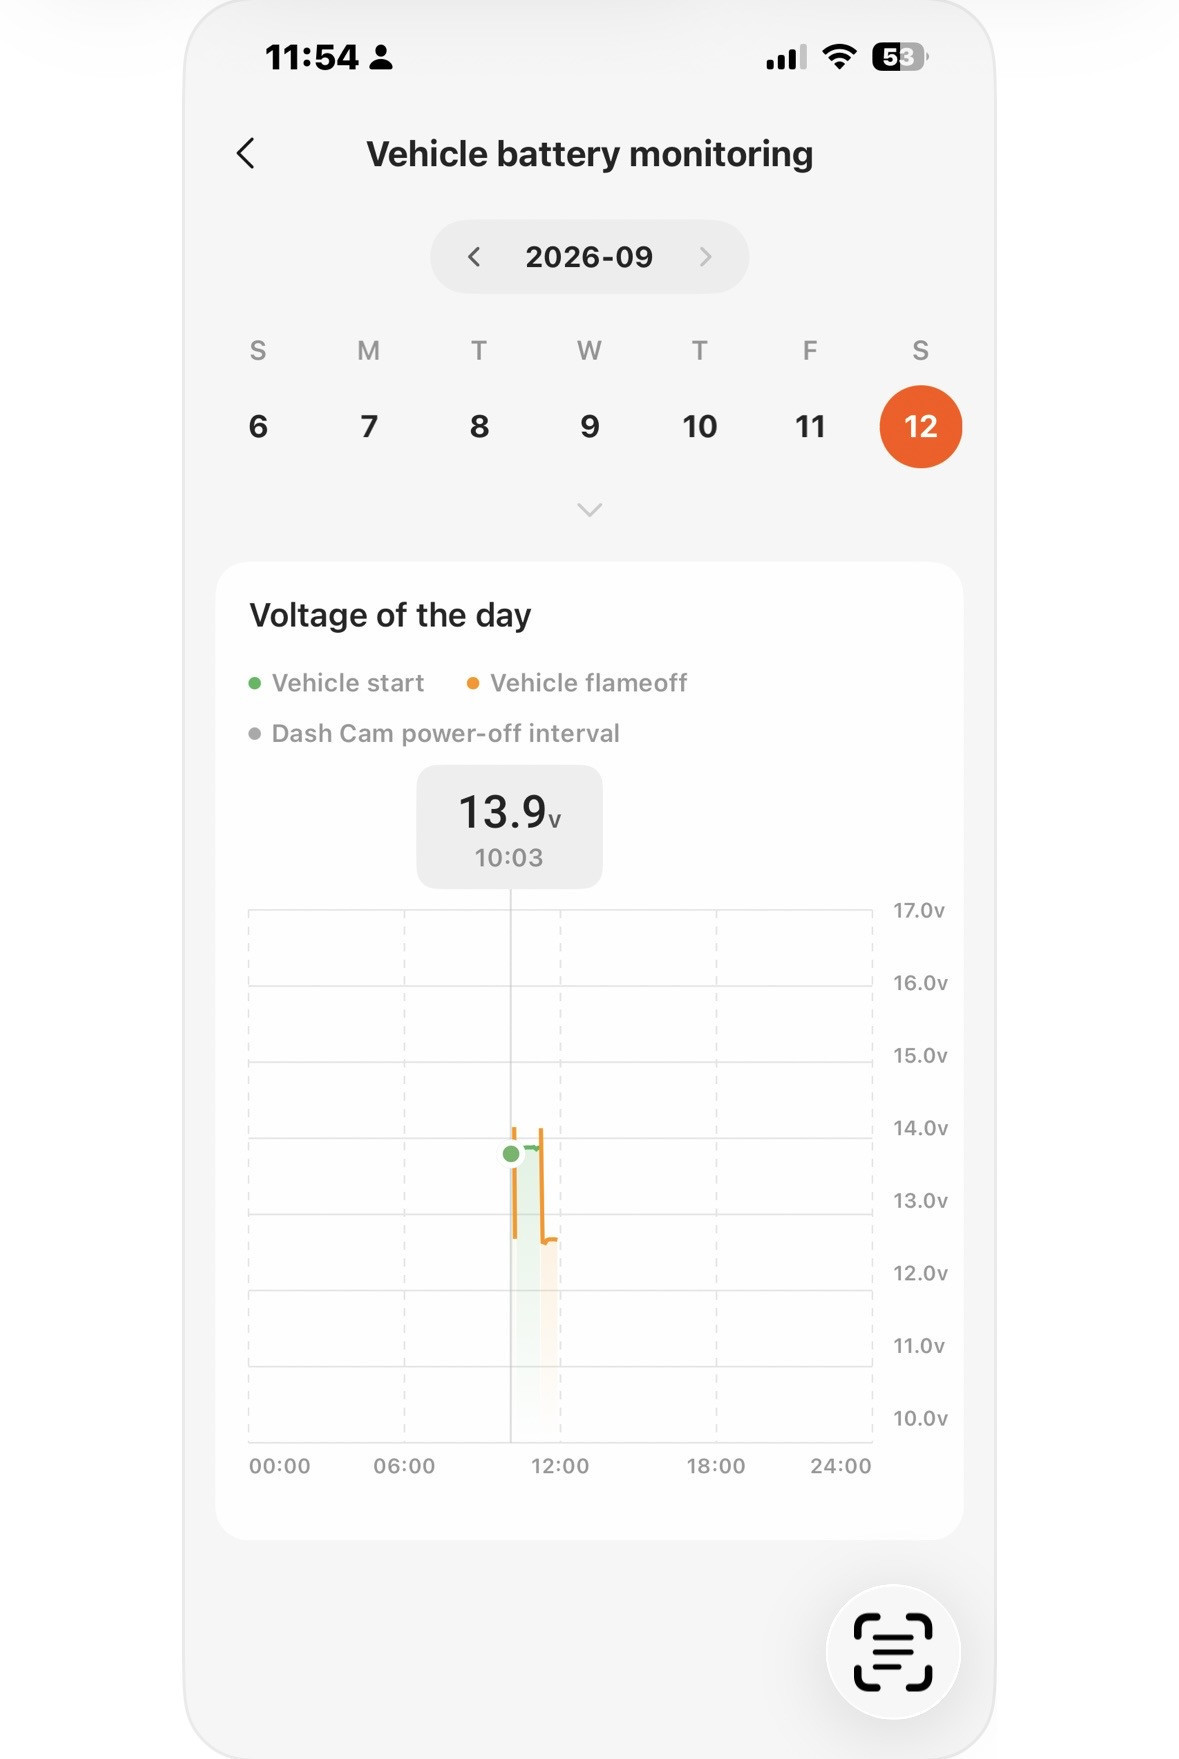Image resolution: width=1179 pixels, height=1759 pixels.
Task: Go back using the top-left arrow
Action: (x=246, y=153)
